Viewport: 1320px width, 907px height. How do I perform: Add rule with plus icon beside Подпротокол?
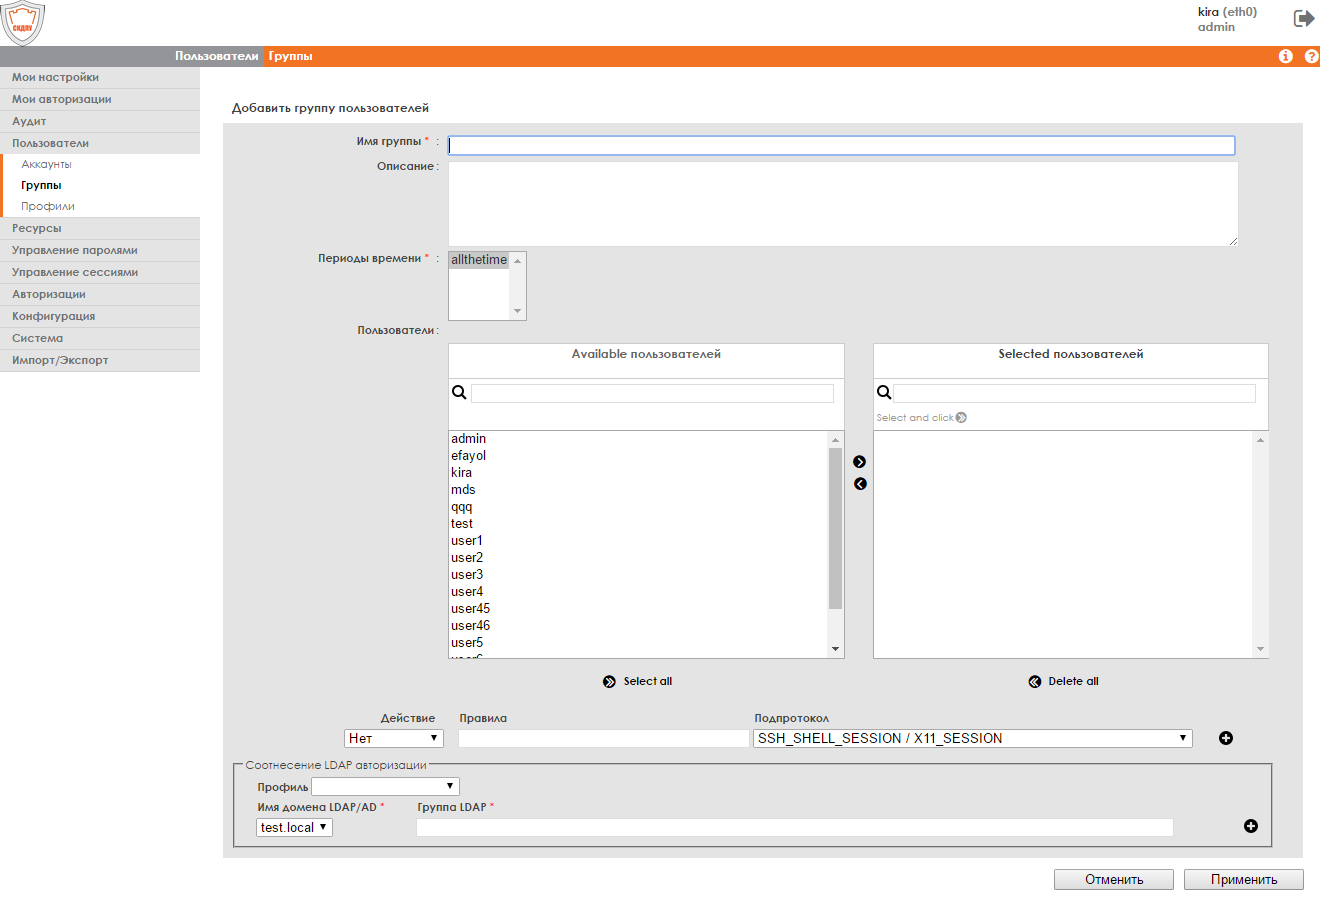click(x=1226, y=738)
